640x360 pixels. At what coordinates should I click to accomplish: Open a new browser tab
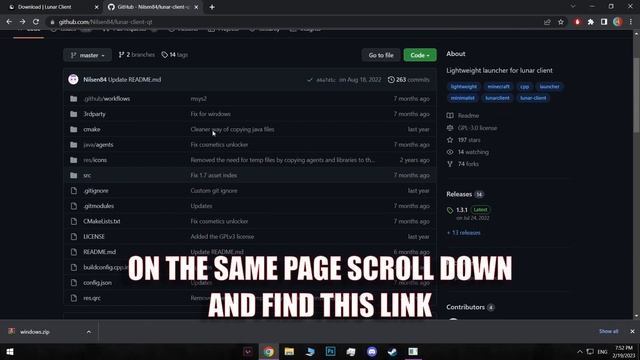pyautogui.click(x=212, y=7)
